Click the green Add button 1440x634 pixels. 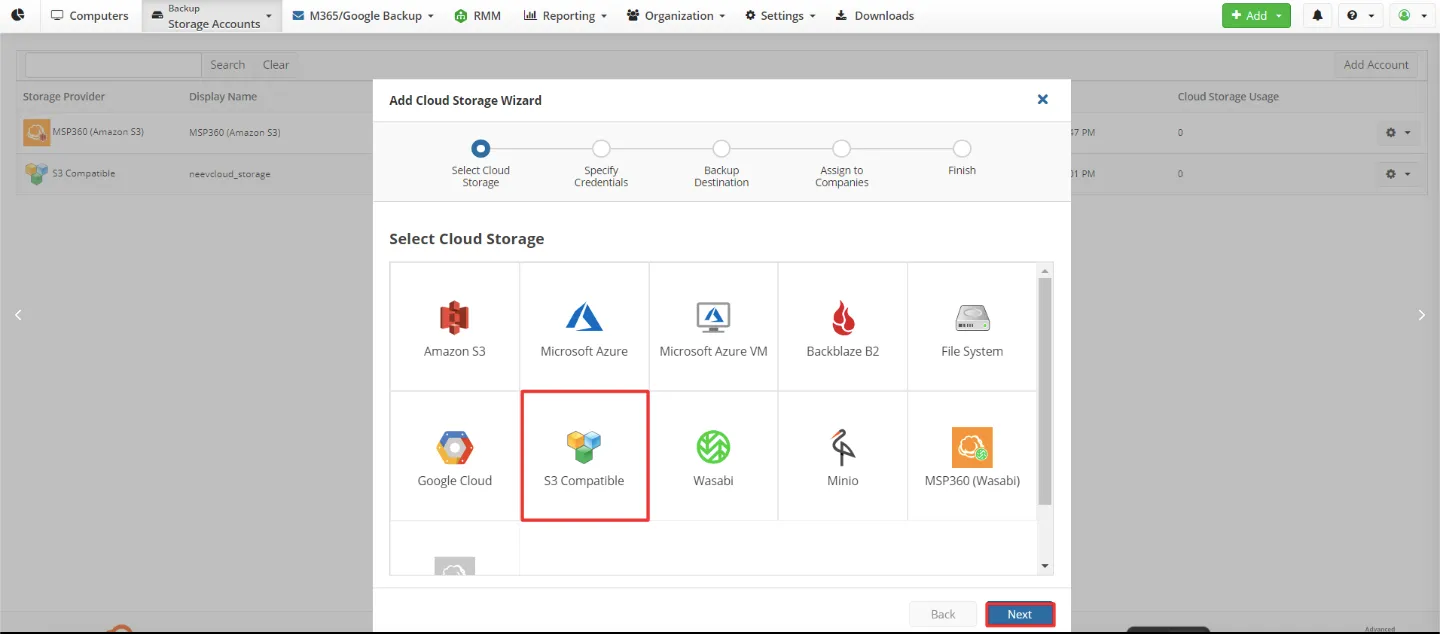click(1256, 15)
